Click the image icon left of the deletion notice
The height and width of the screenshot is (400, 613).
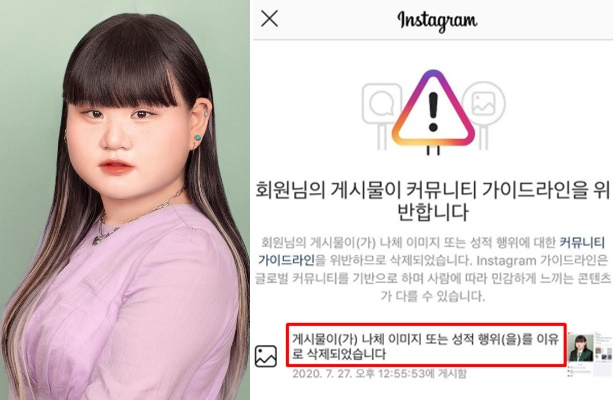(x=266, y=356)
